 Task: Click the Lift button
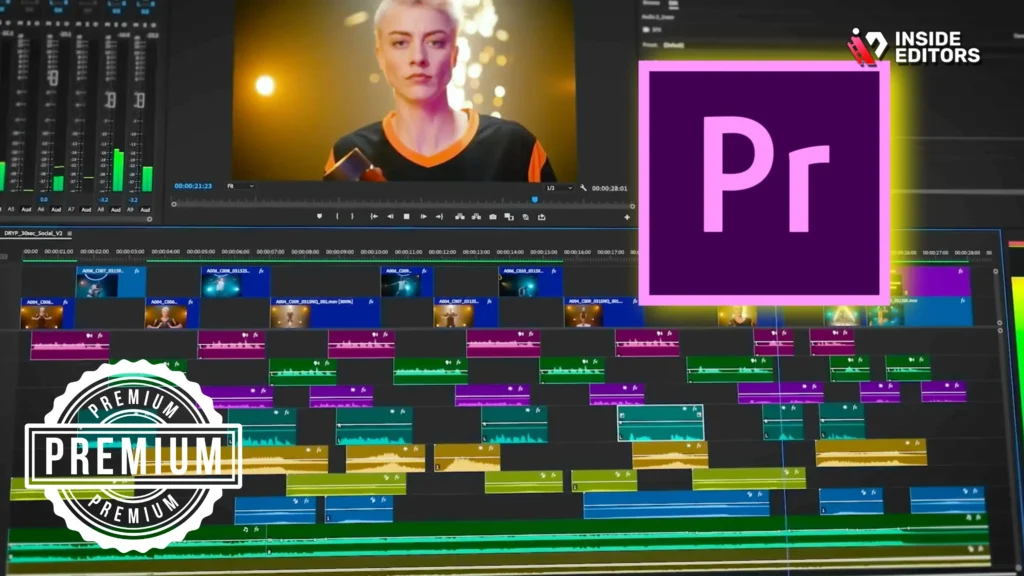pos(460,216)
